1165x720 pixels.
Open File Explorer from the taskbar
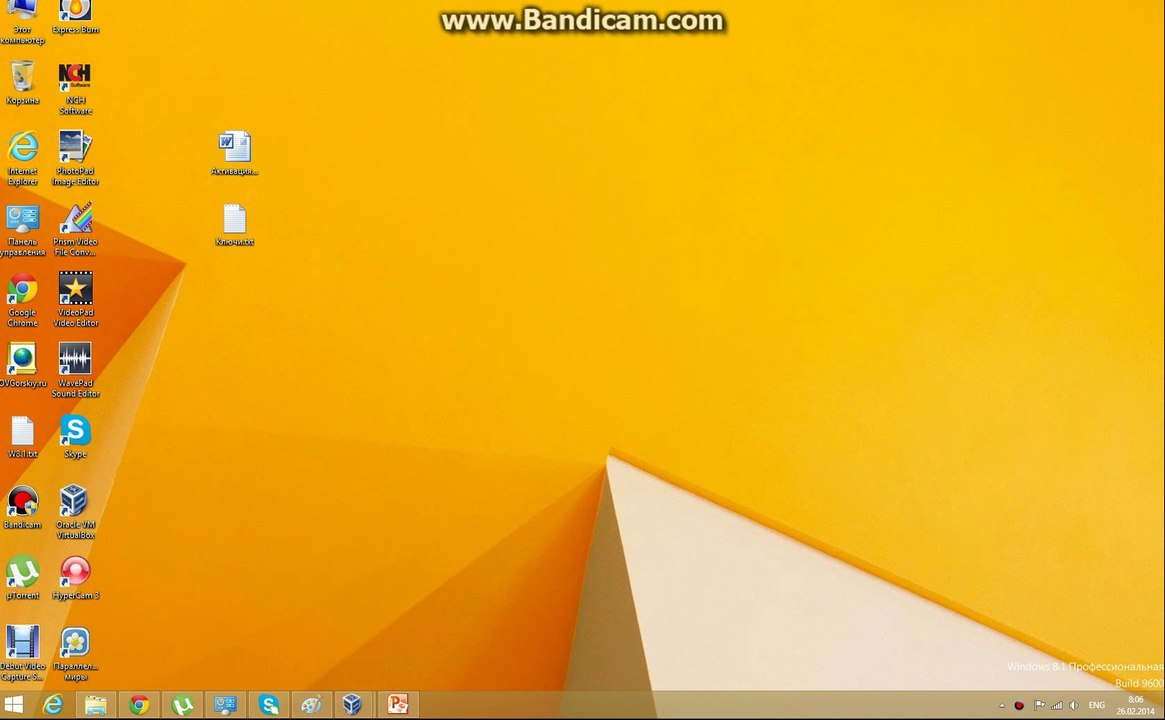[x=96, y=704]
